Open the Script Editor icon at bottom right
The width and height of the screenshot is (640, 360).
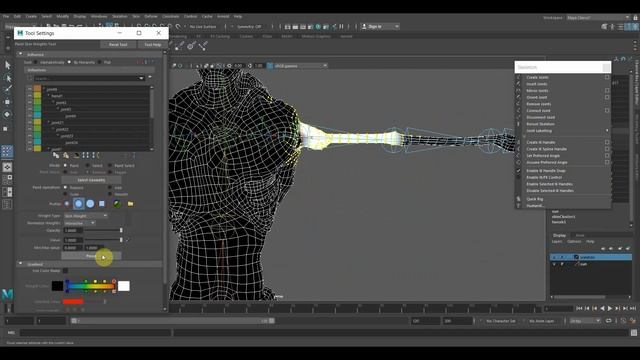(634, 333)
